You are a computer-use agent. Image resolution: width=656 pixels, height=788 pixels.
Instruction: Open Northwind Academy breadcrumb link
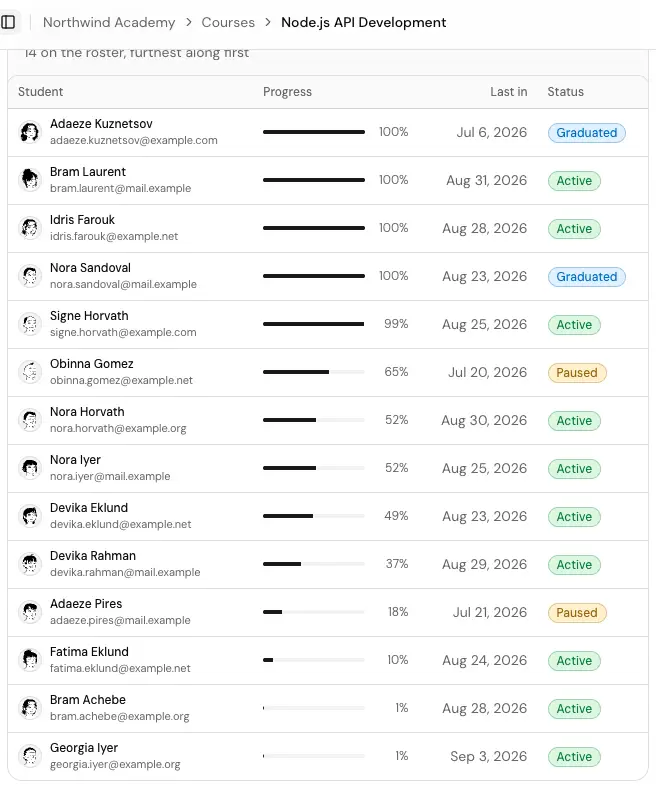(x=109, y=22)
